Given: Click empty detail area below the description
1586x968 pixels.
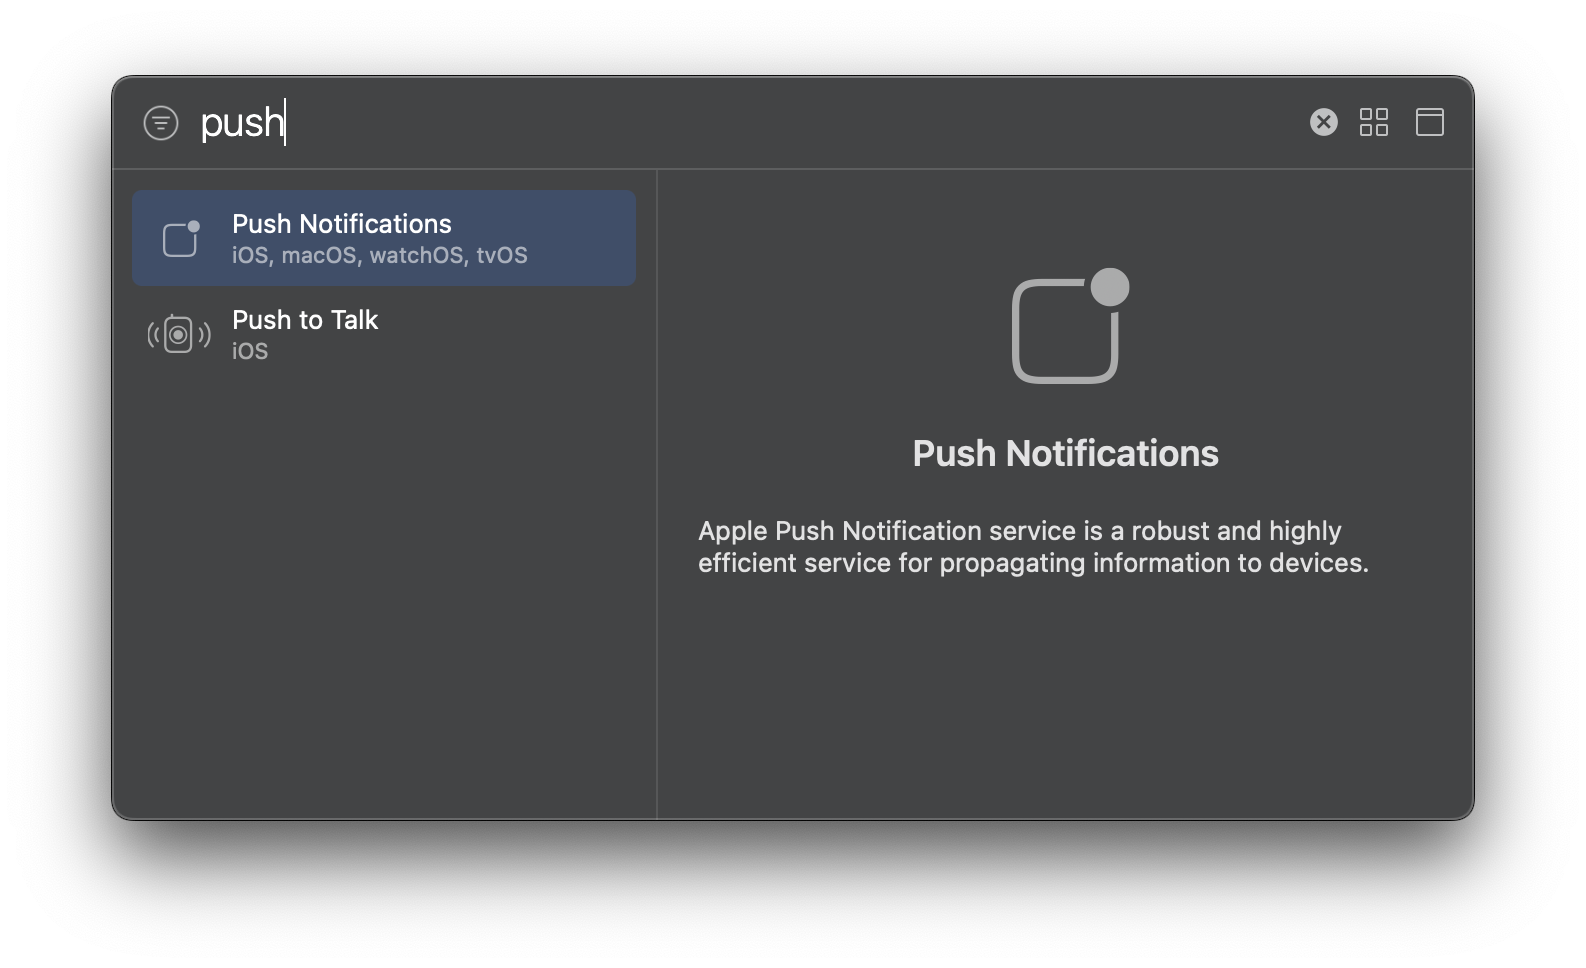Looking at the screenshot, I should pos(1065,700).
